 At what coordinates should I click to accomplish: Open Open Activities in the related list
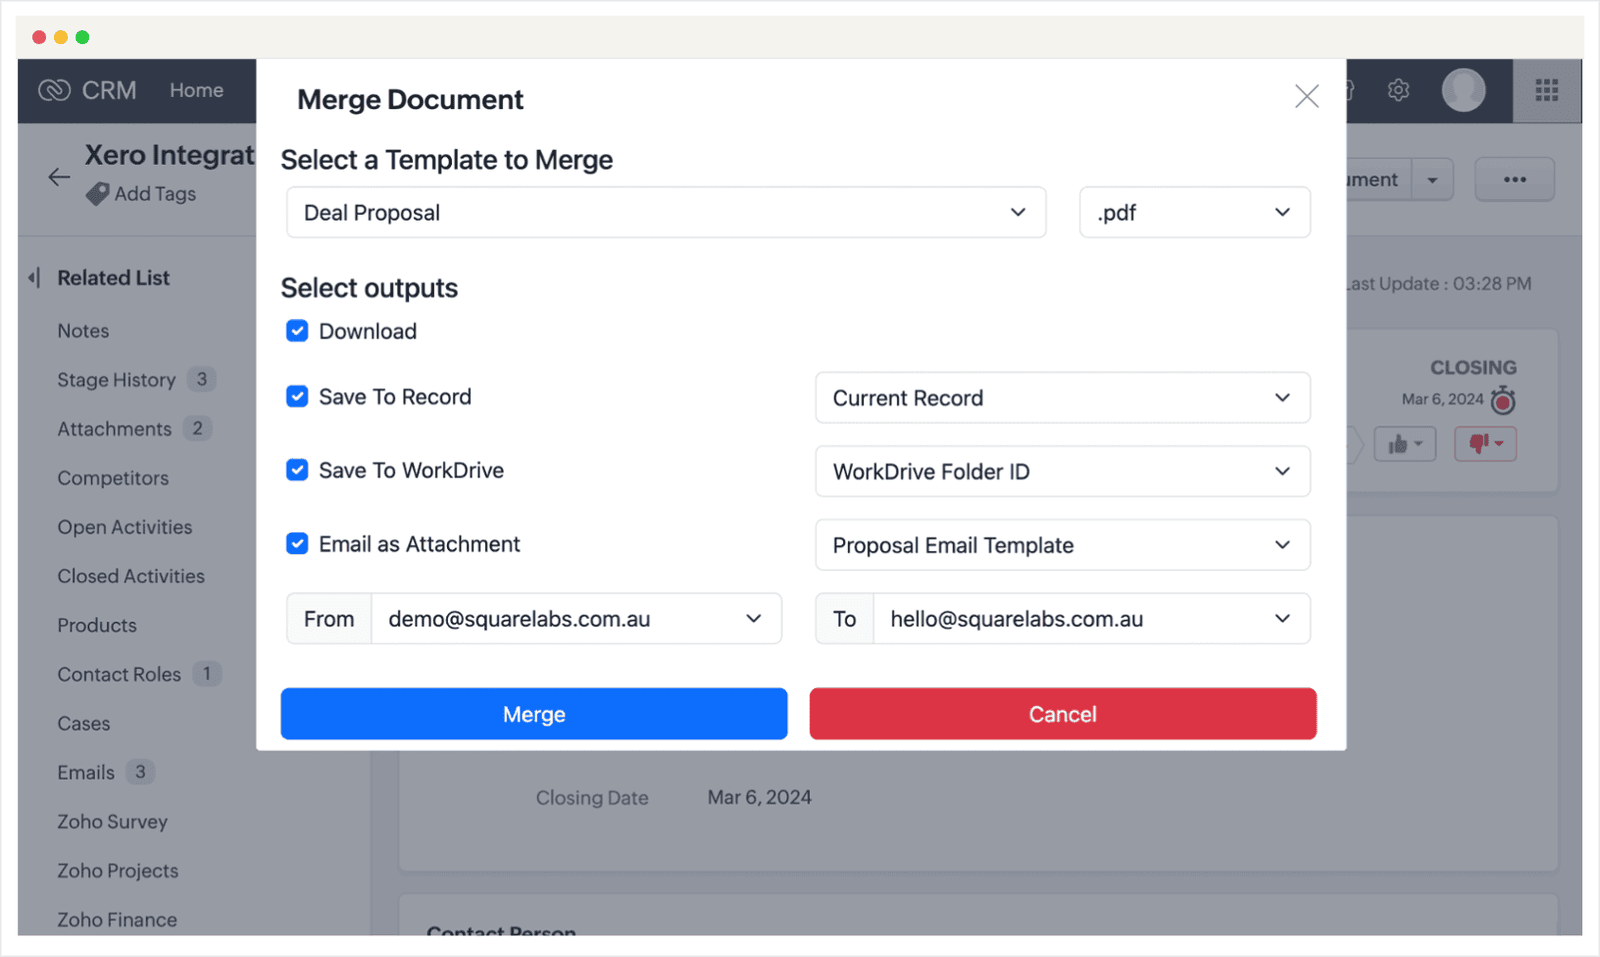pos(125,527)
